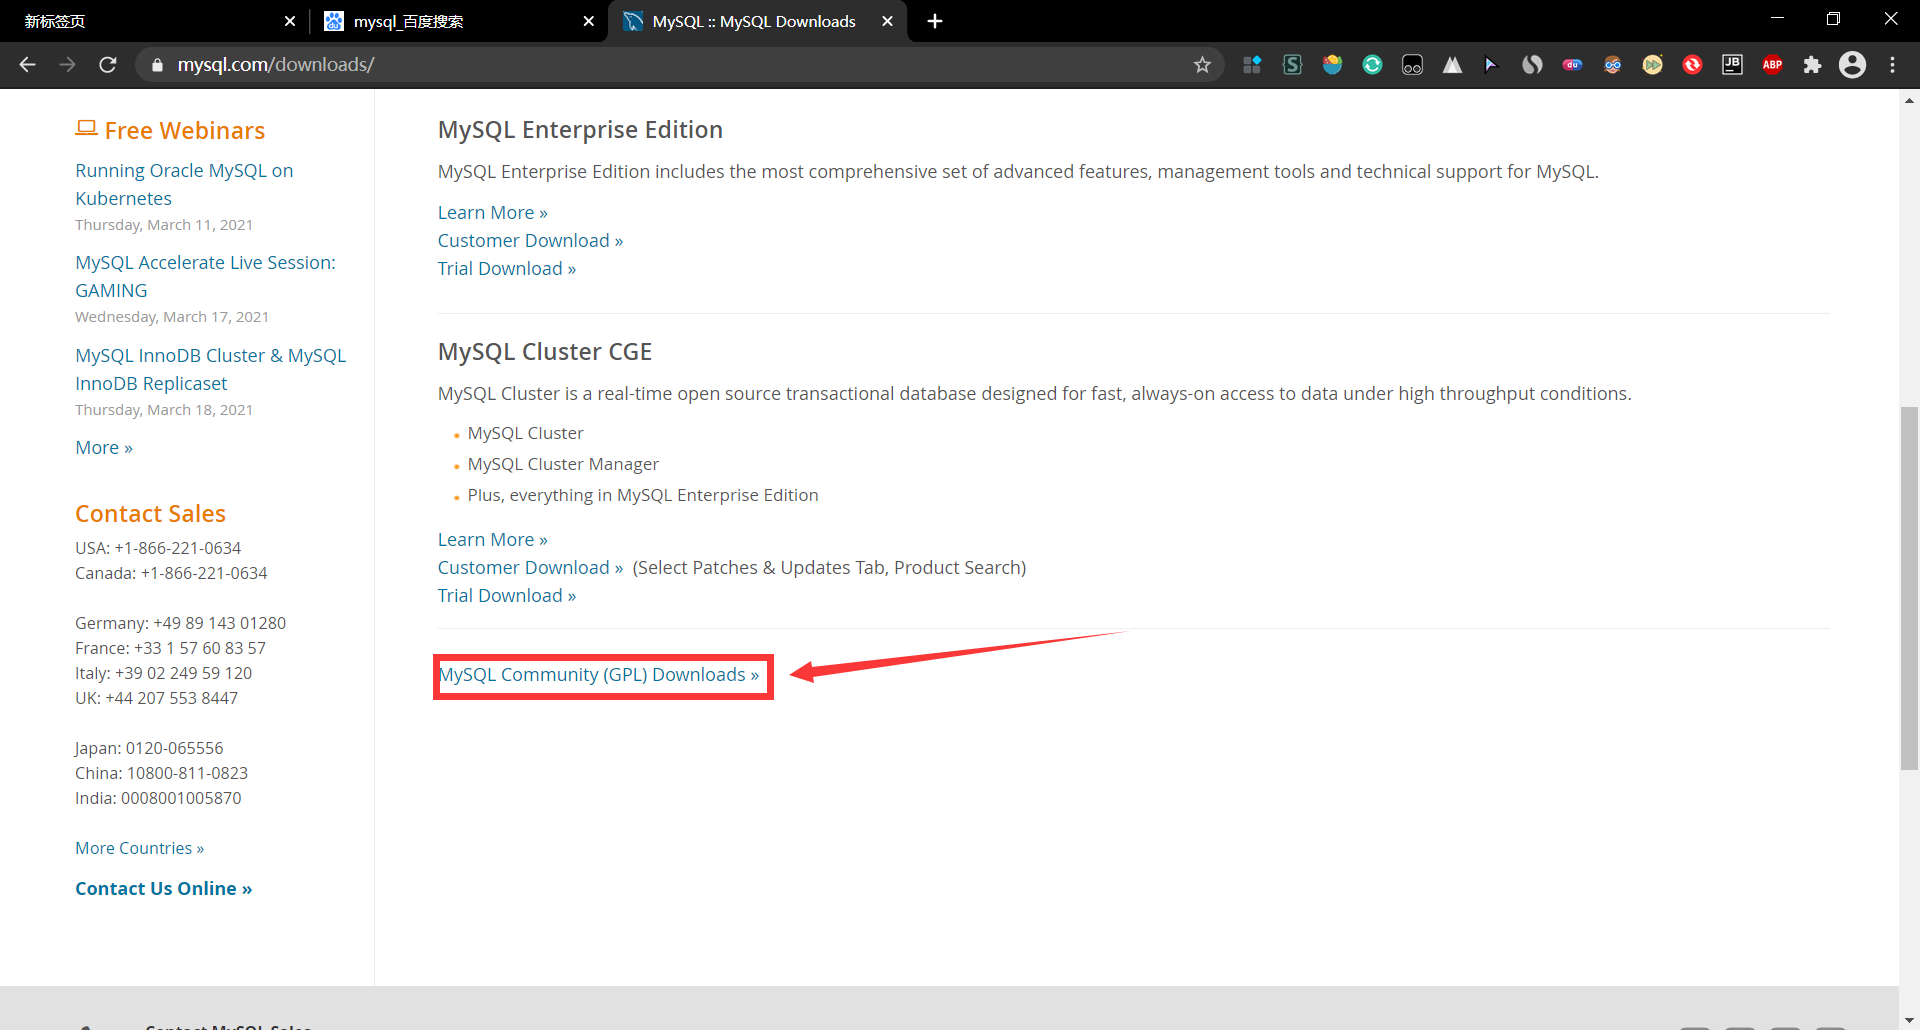Click Trial Download under Enterprise Edition
The height and width of the screenshot is (1030, 1920).
point(507,269)
